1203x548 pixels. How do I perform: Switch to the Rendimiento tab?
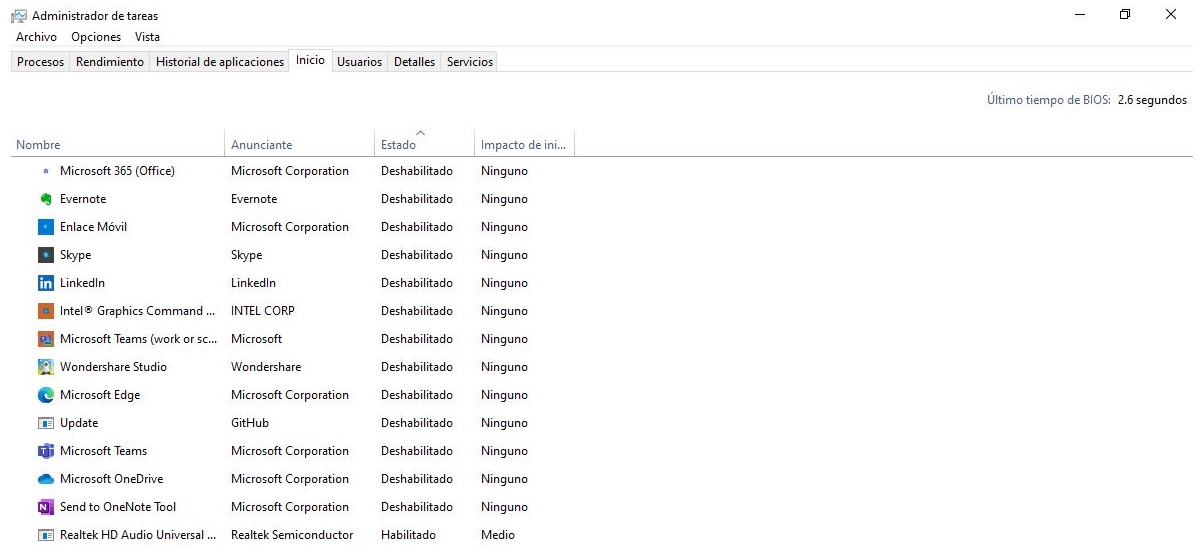[110, 62]
